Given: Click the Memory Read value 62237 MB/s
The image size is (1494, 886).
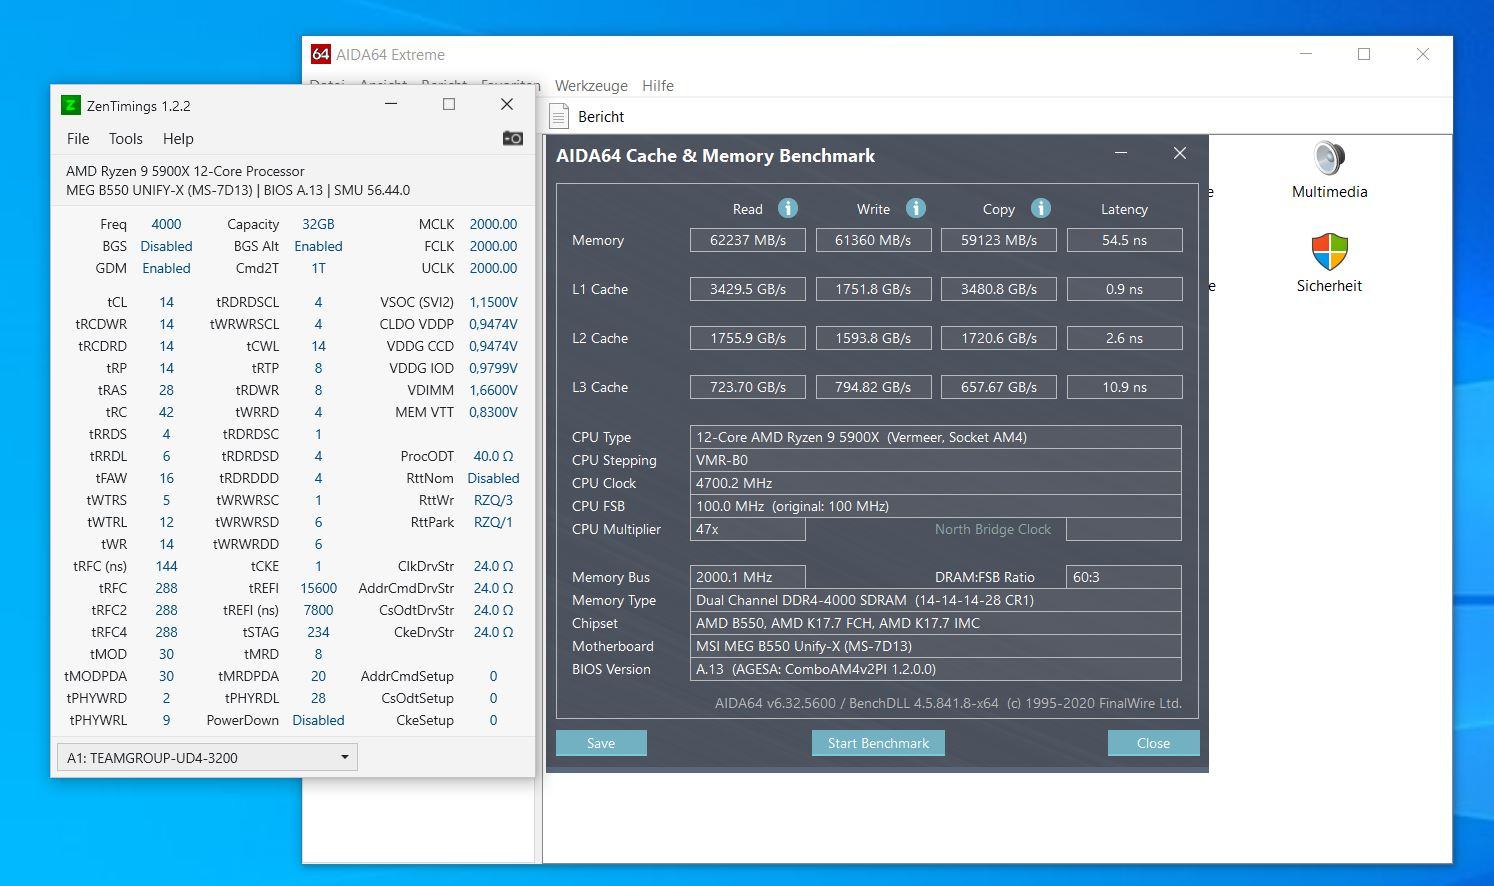Looking at the screenshot, I should click(x=748, y=240).
